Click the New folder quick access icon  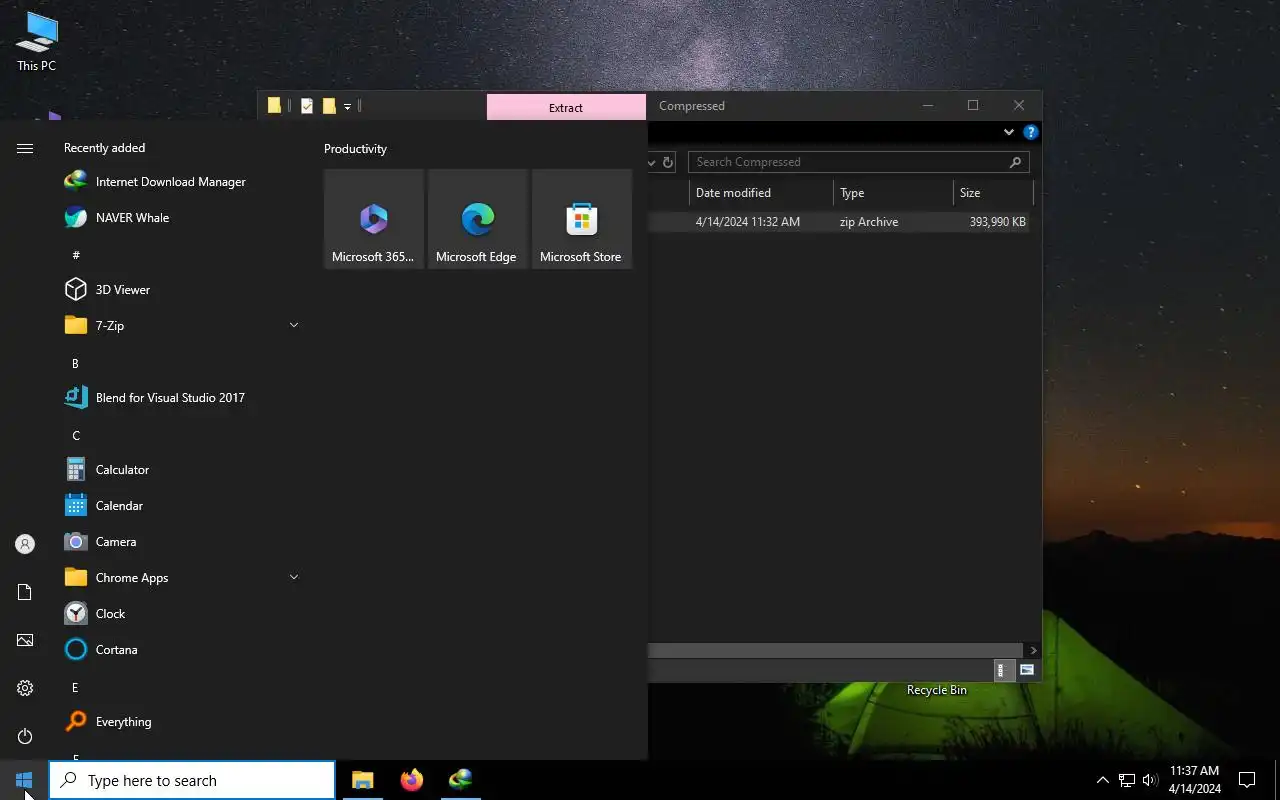tap(329, 106)
